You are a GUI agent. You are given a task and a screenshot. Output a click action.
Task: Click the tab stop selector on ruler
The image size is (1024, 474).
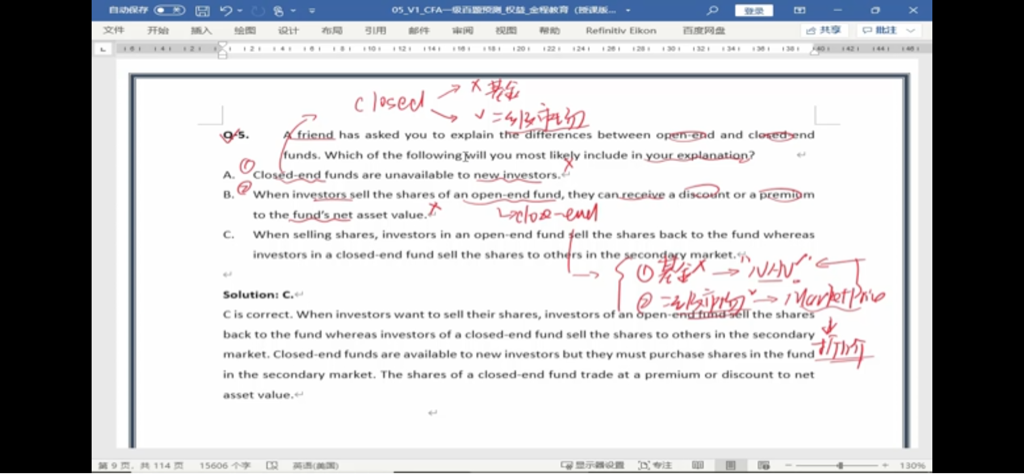point(103,48)
